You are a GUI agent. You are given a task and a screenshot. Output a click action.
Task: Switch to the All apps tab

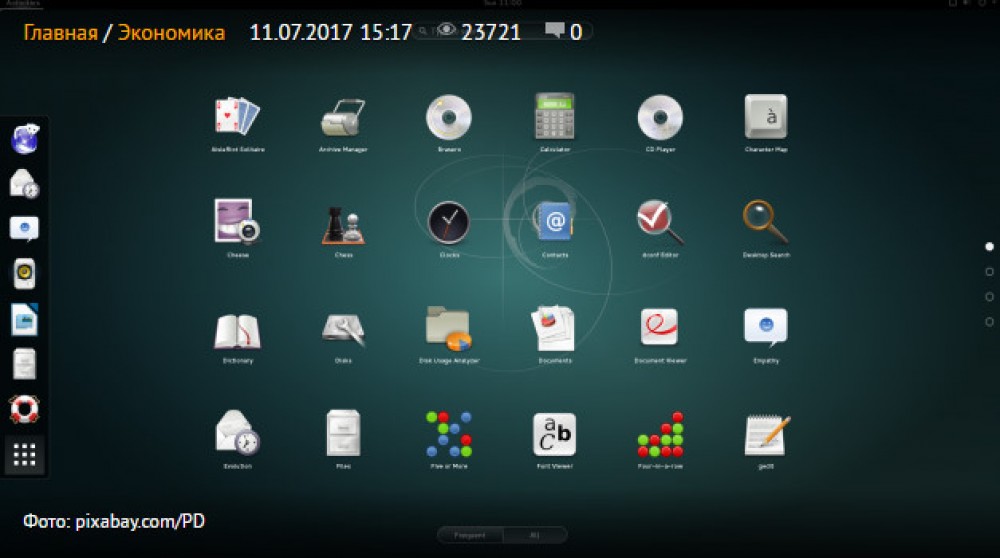534,535
